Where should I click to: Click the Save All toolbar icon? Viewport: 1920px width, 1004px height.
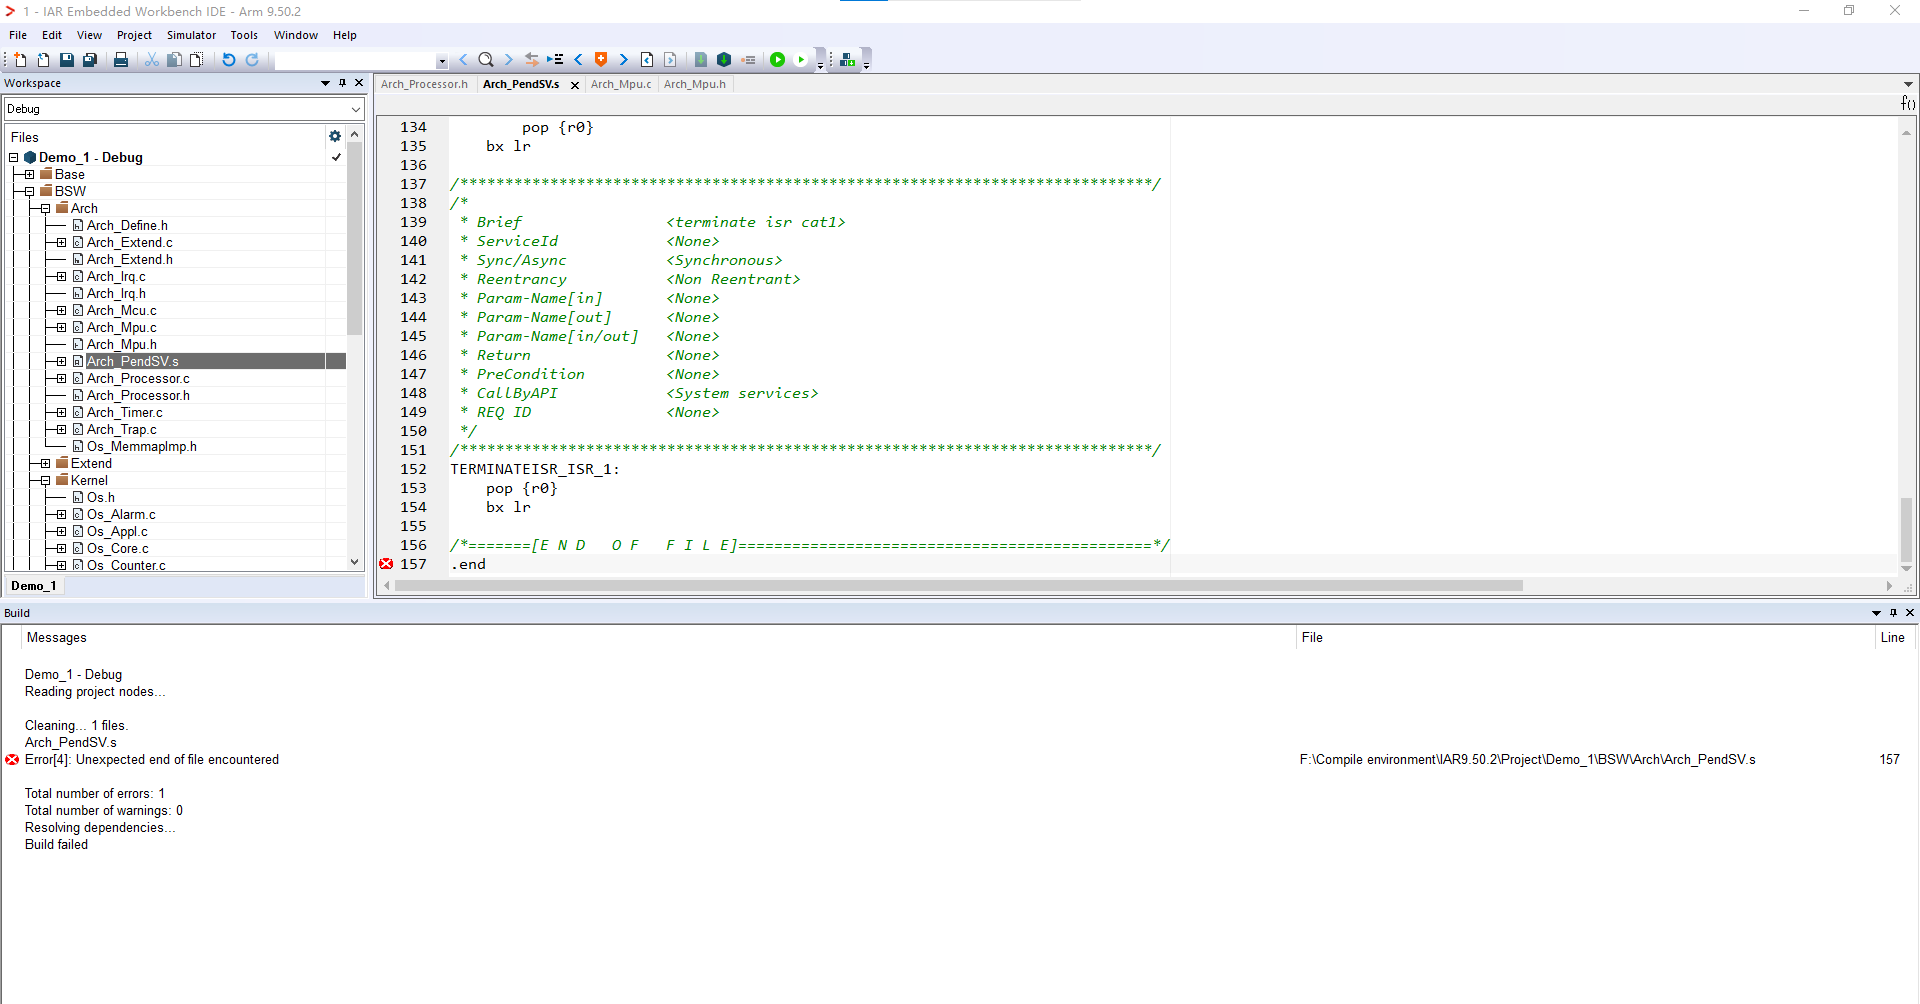(x=89, y=60)
